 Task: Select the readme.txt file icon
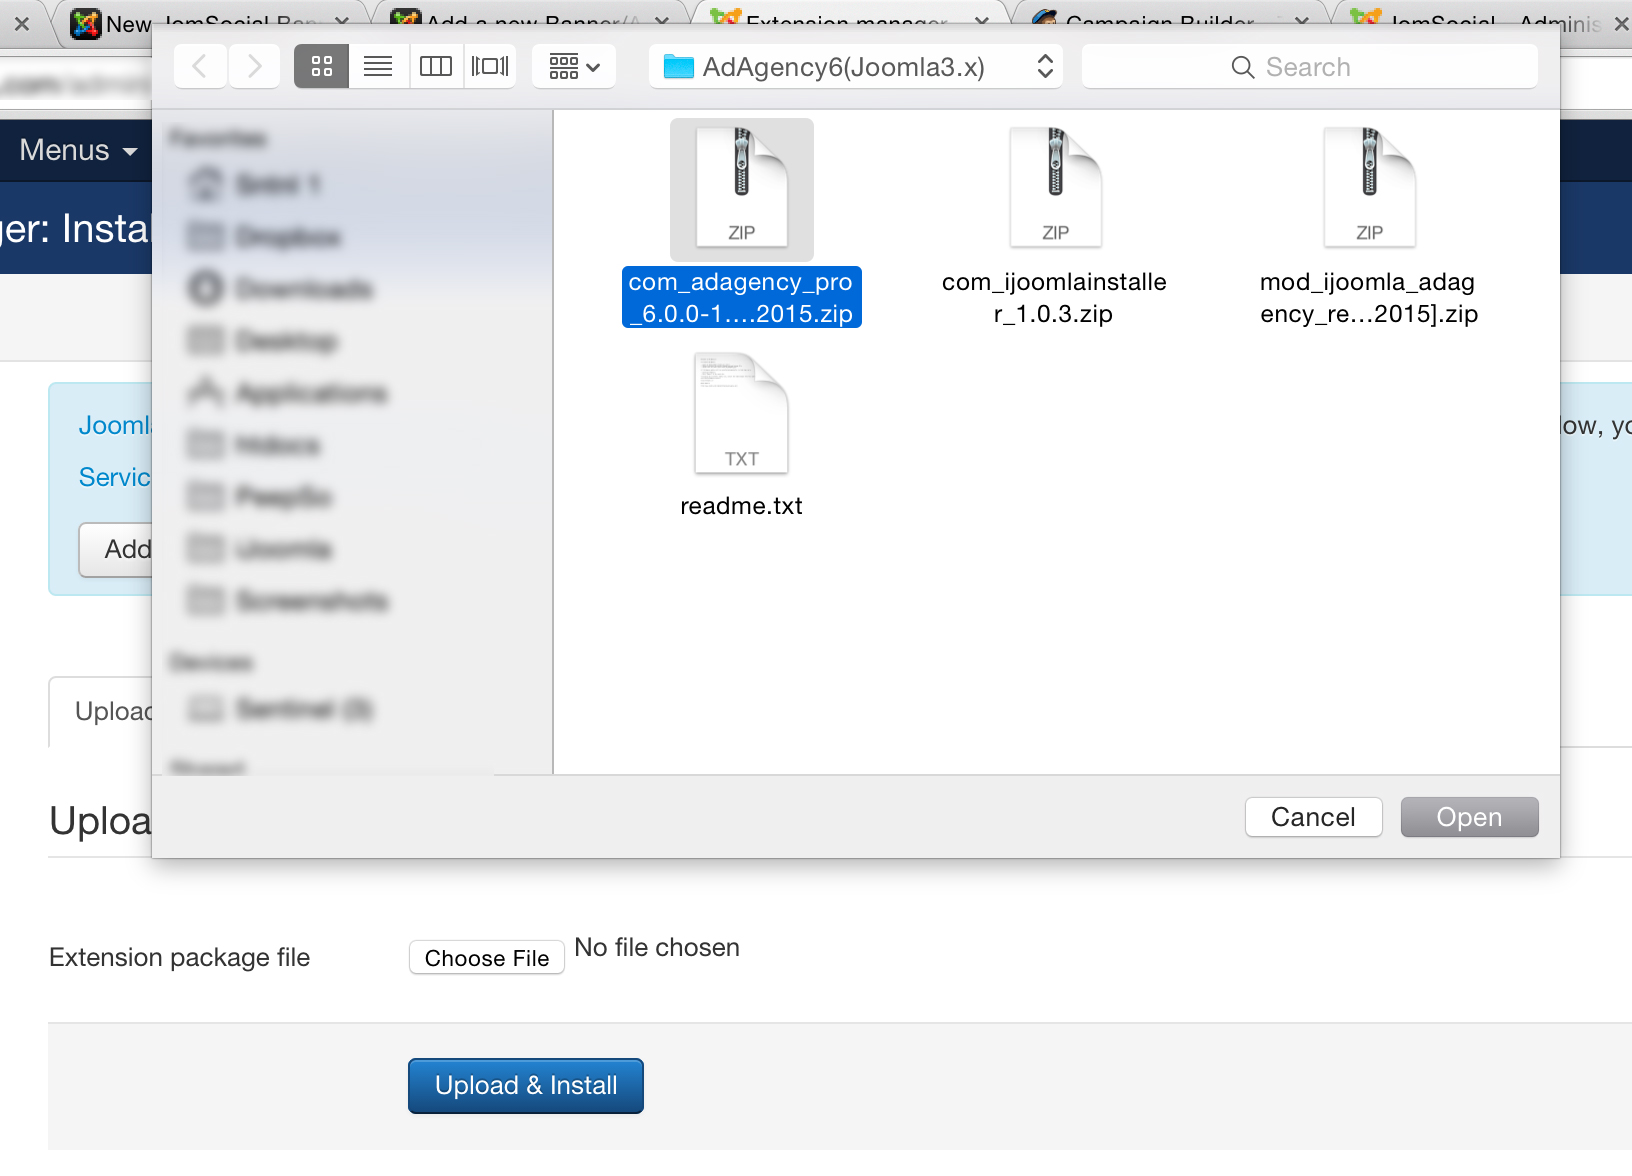742,413
